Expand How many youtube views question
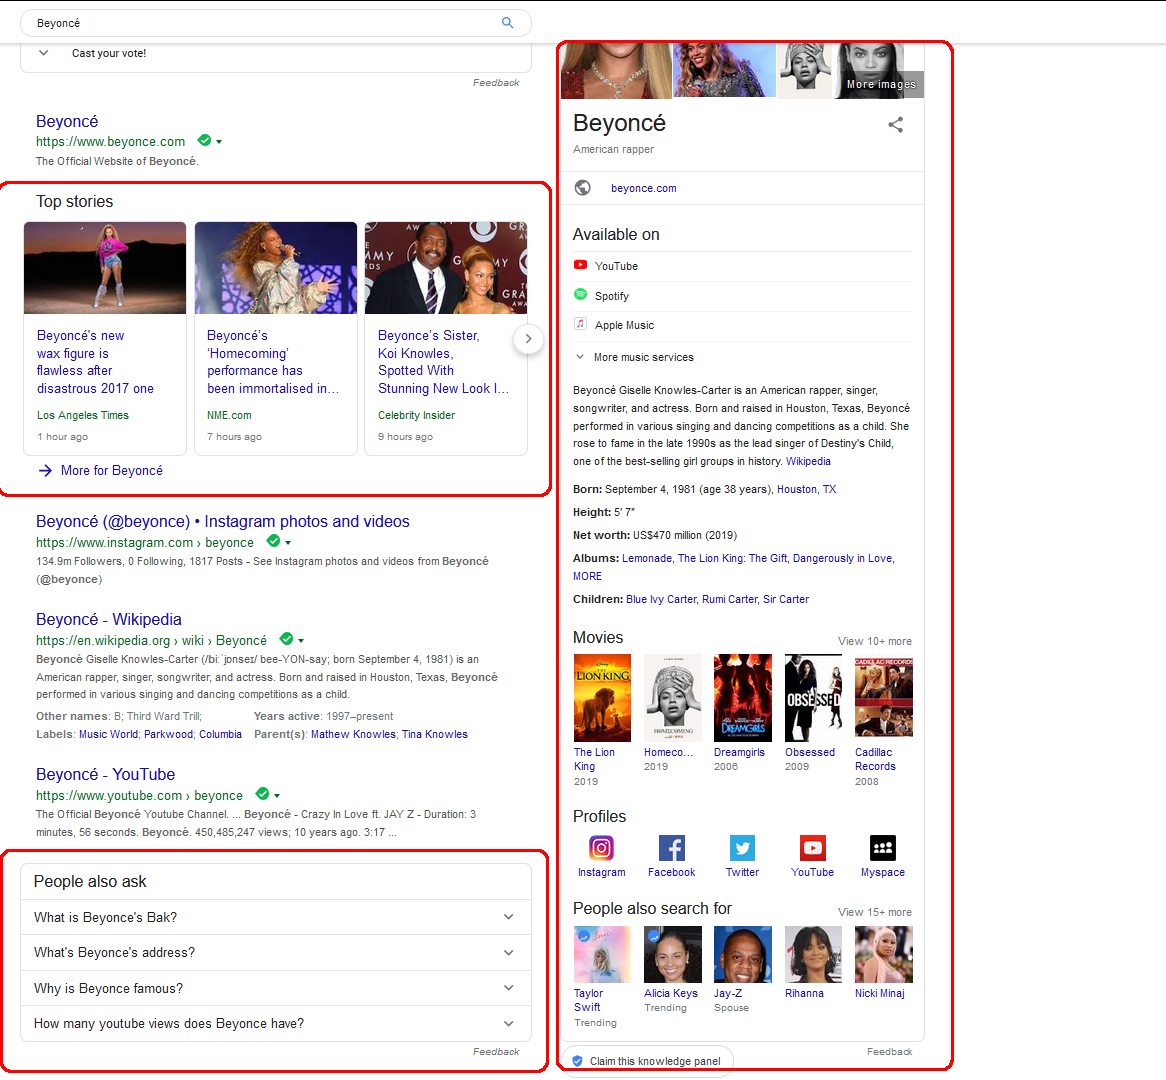The image size is (1166, 1080). (276, 1023)
